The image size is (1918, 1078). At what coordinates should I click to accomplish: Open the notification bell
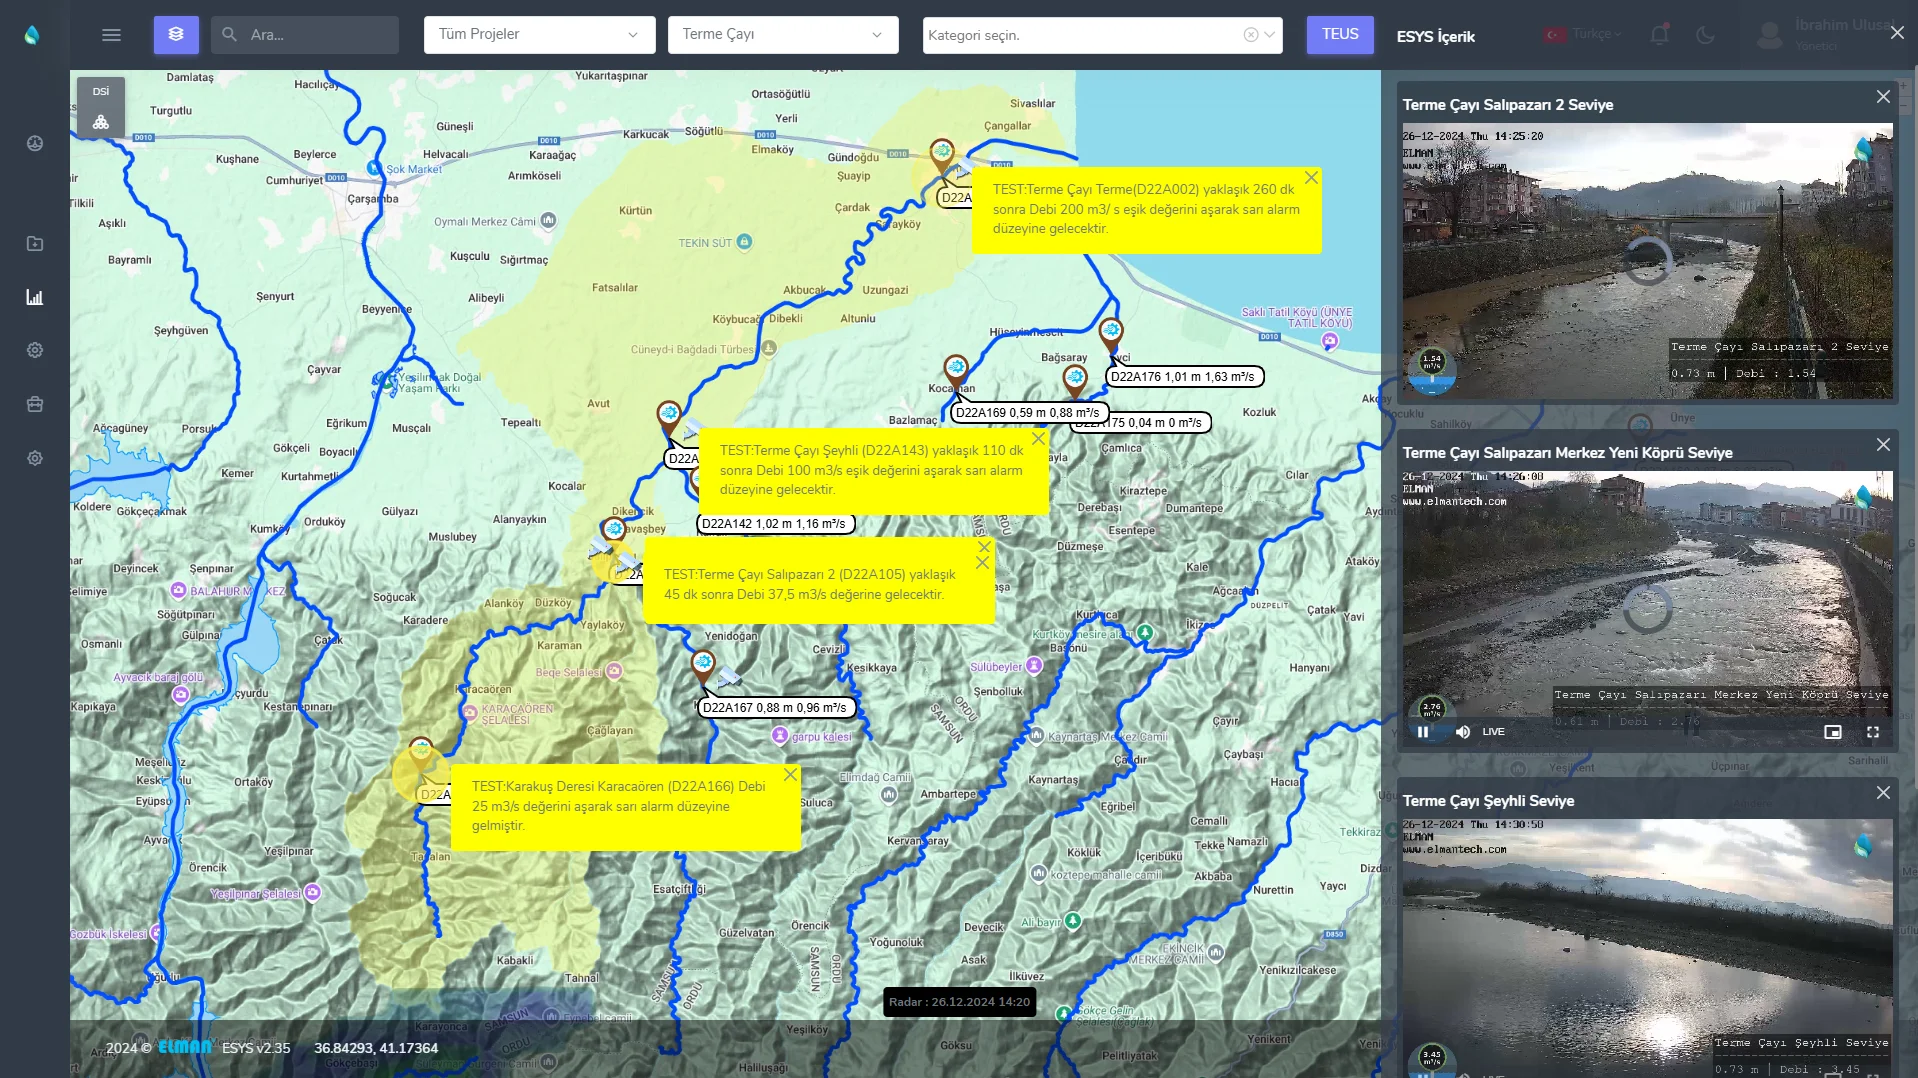click(1659, 35)
